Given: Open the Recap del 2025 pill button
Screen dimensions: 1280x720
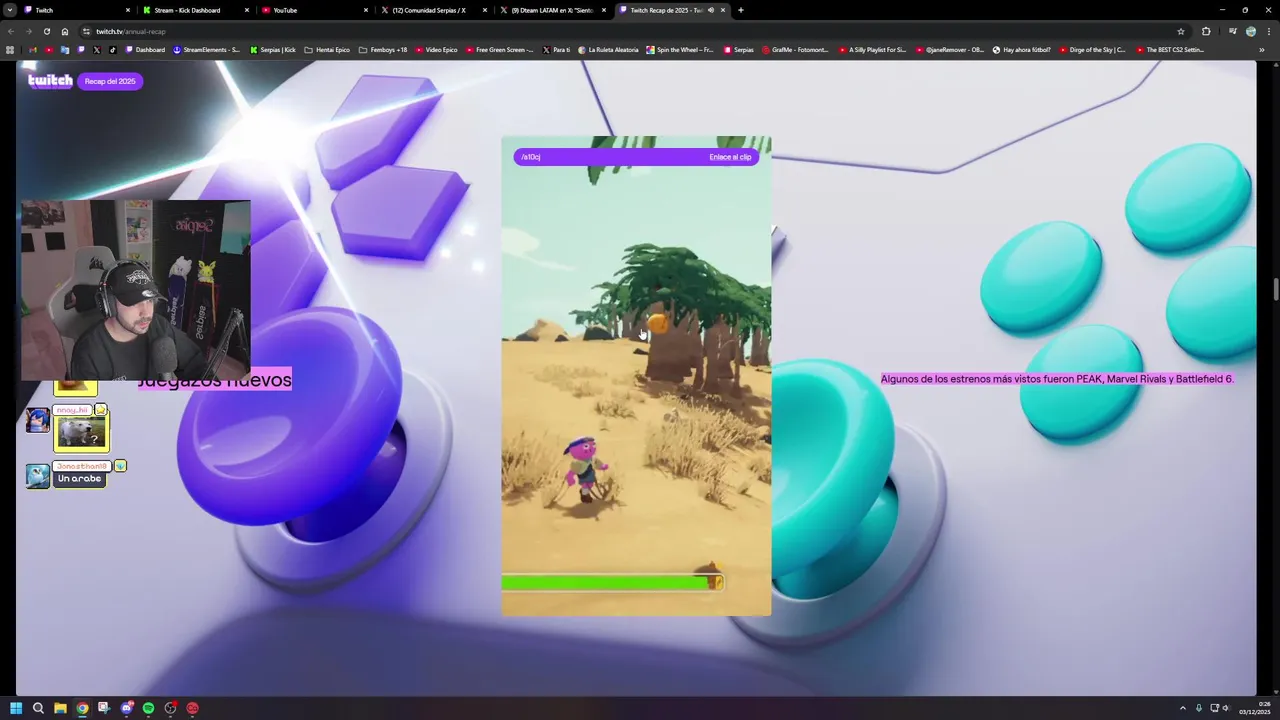Looking at the screenshot, I should 110,81.
